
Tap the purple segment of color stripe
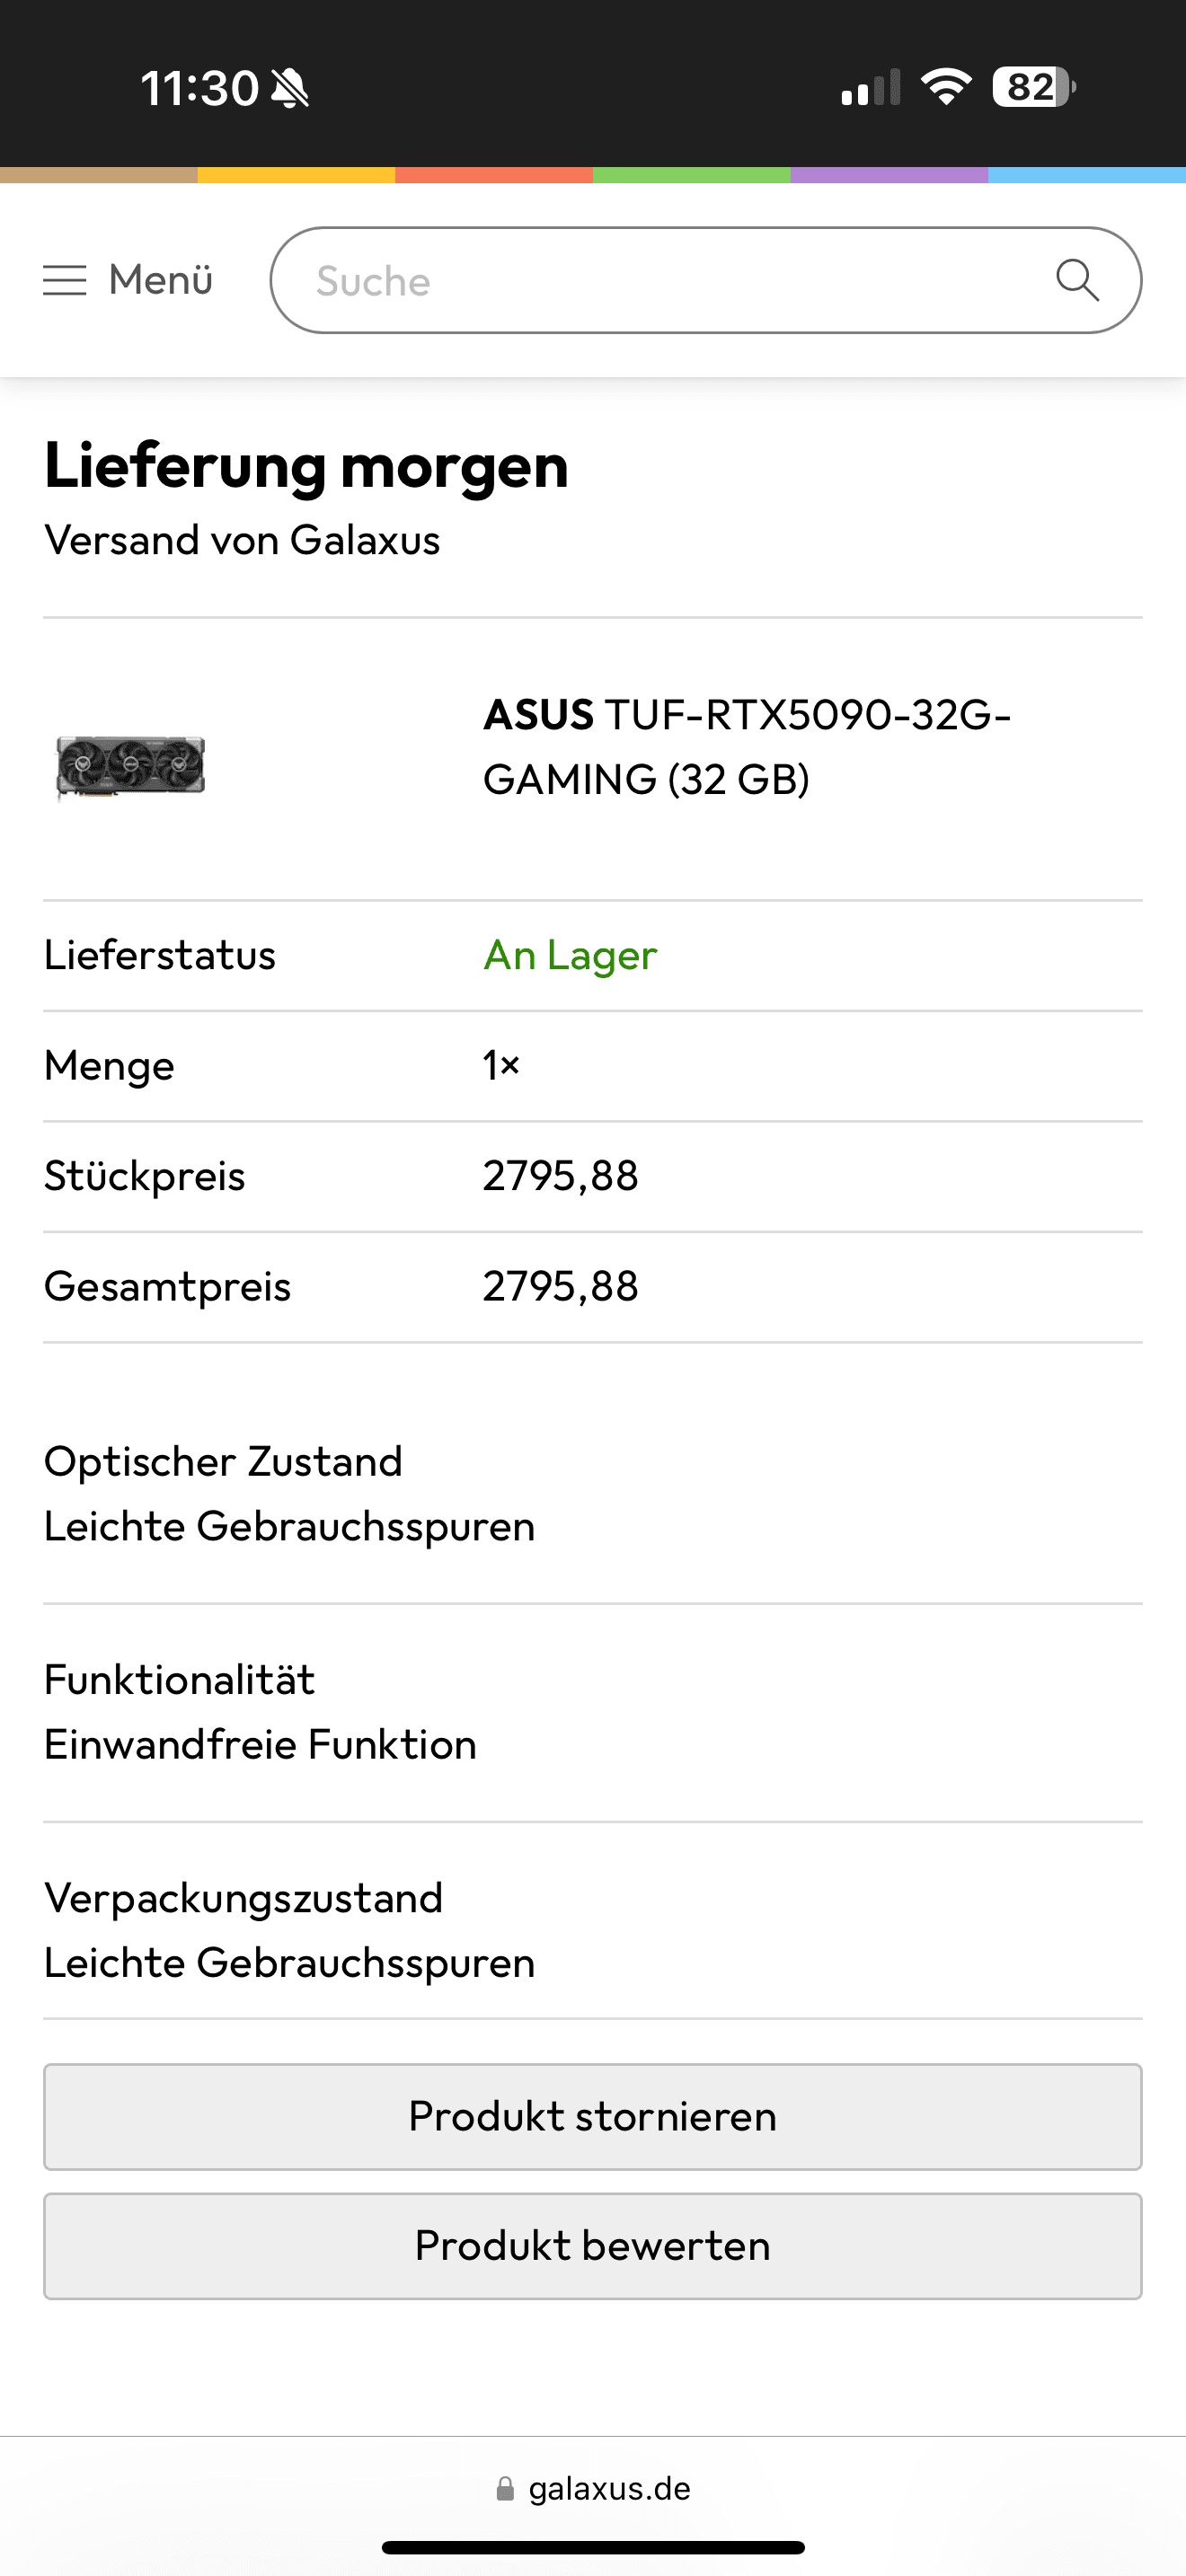(x=889, y=175)
